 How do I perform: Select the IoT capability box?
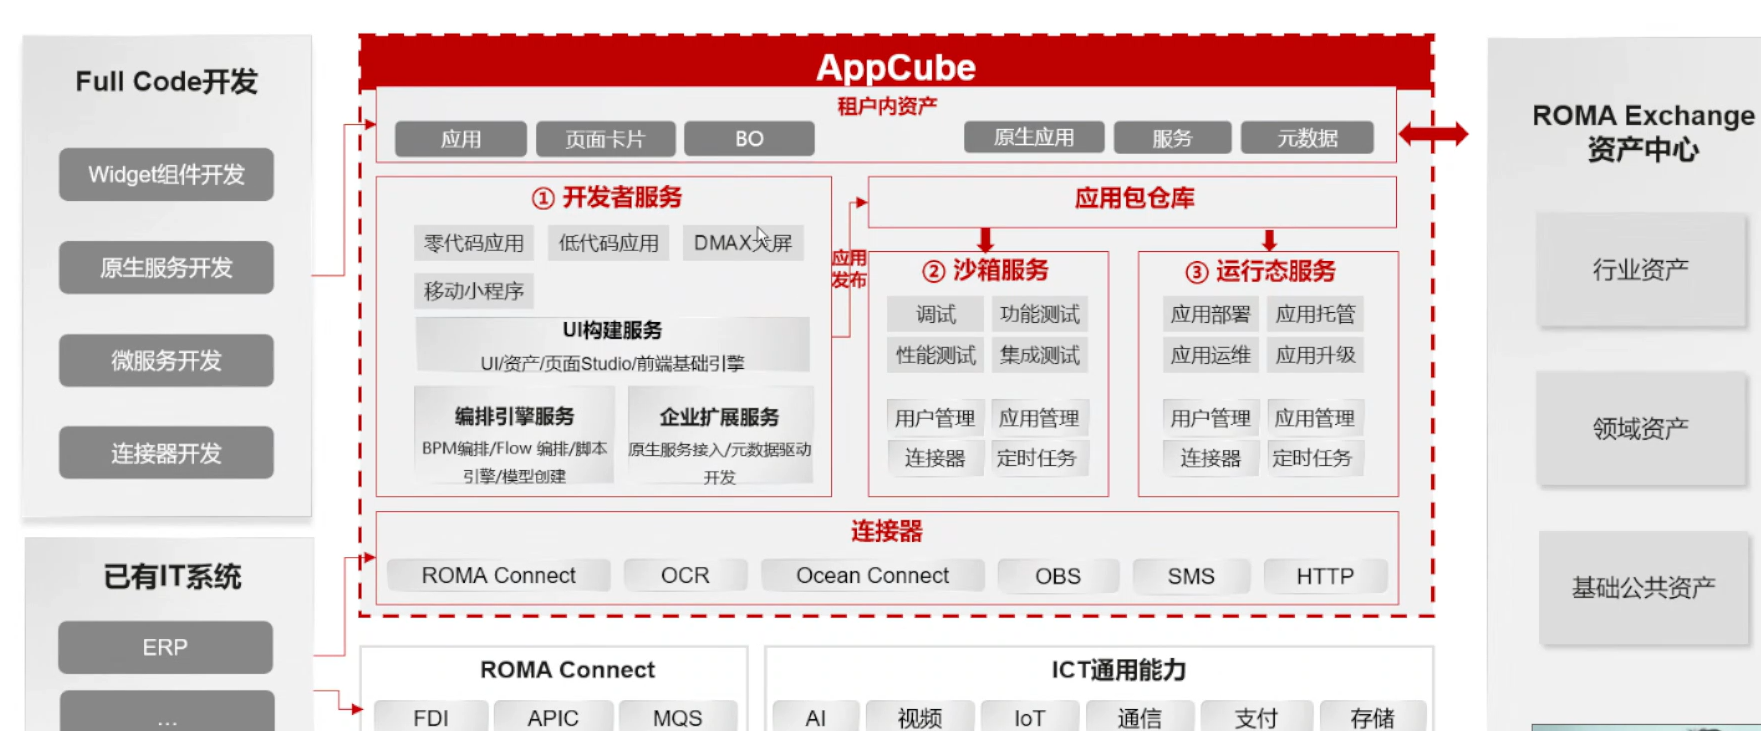click(x=1030, y=717)
